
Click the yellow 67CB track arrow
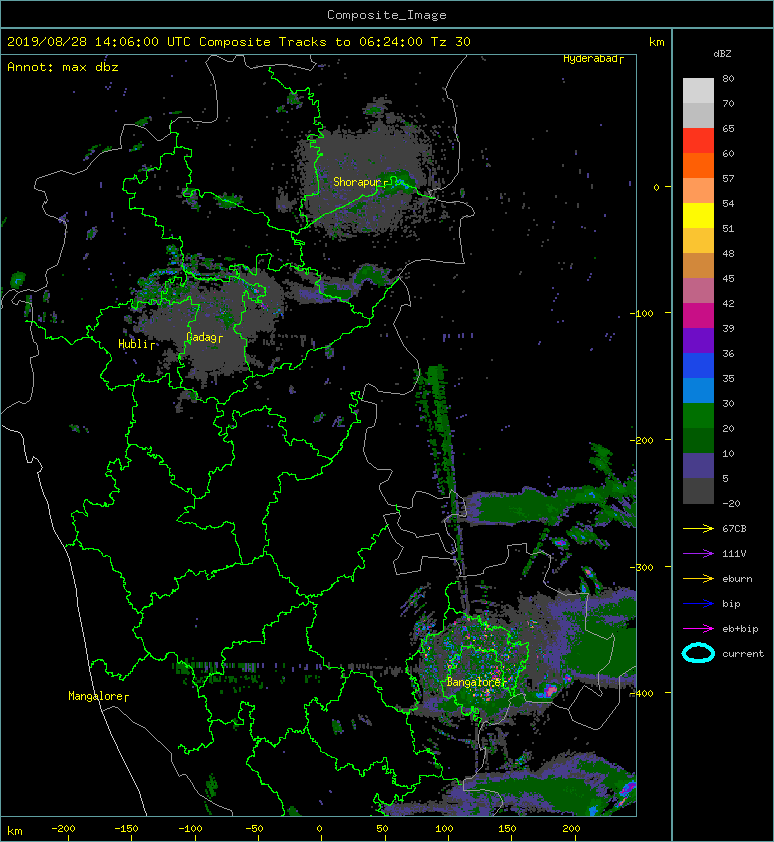pyautogui.click(x=698, y=528)
